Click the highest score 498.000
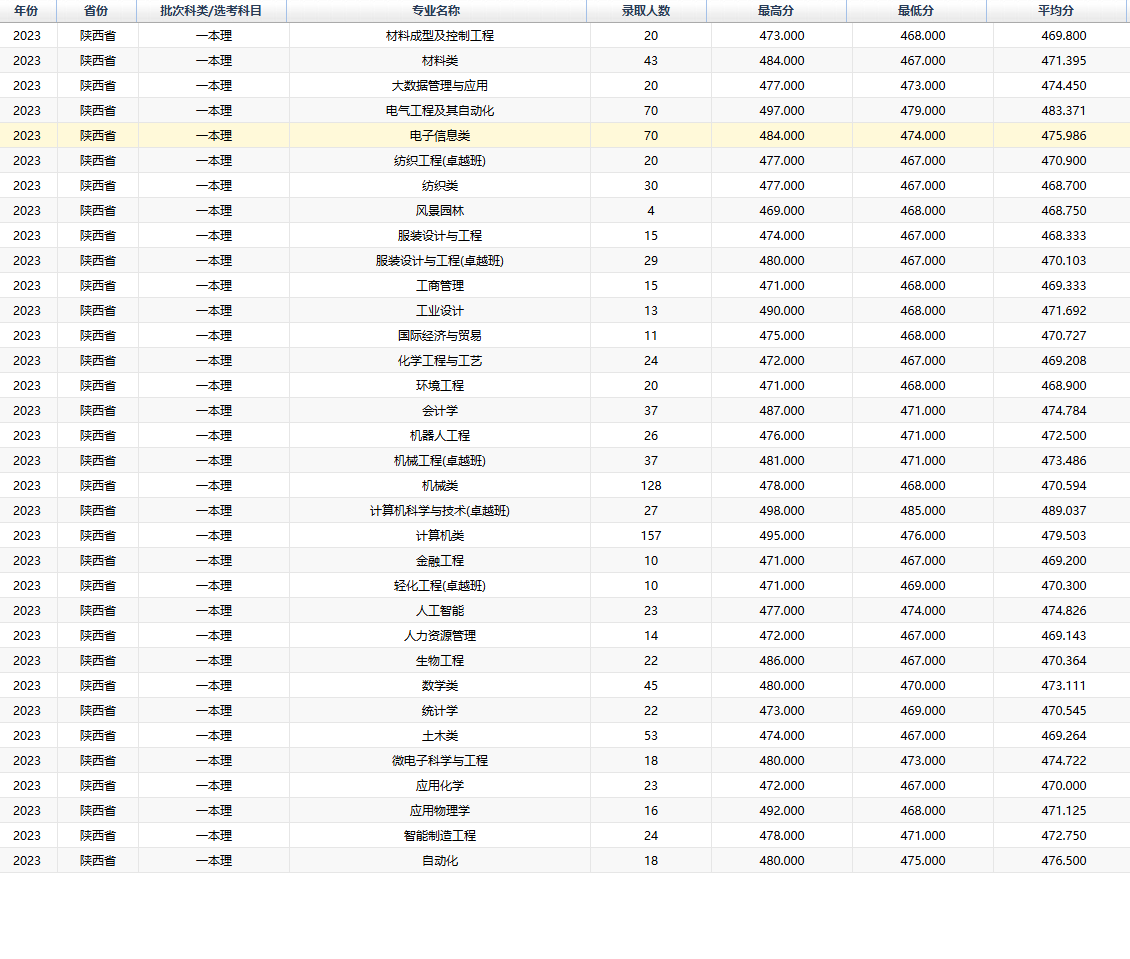 click(x=782, y=510)
